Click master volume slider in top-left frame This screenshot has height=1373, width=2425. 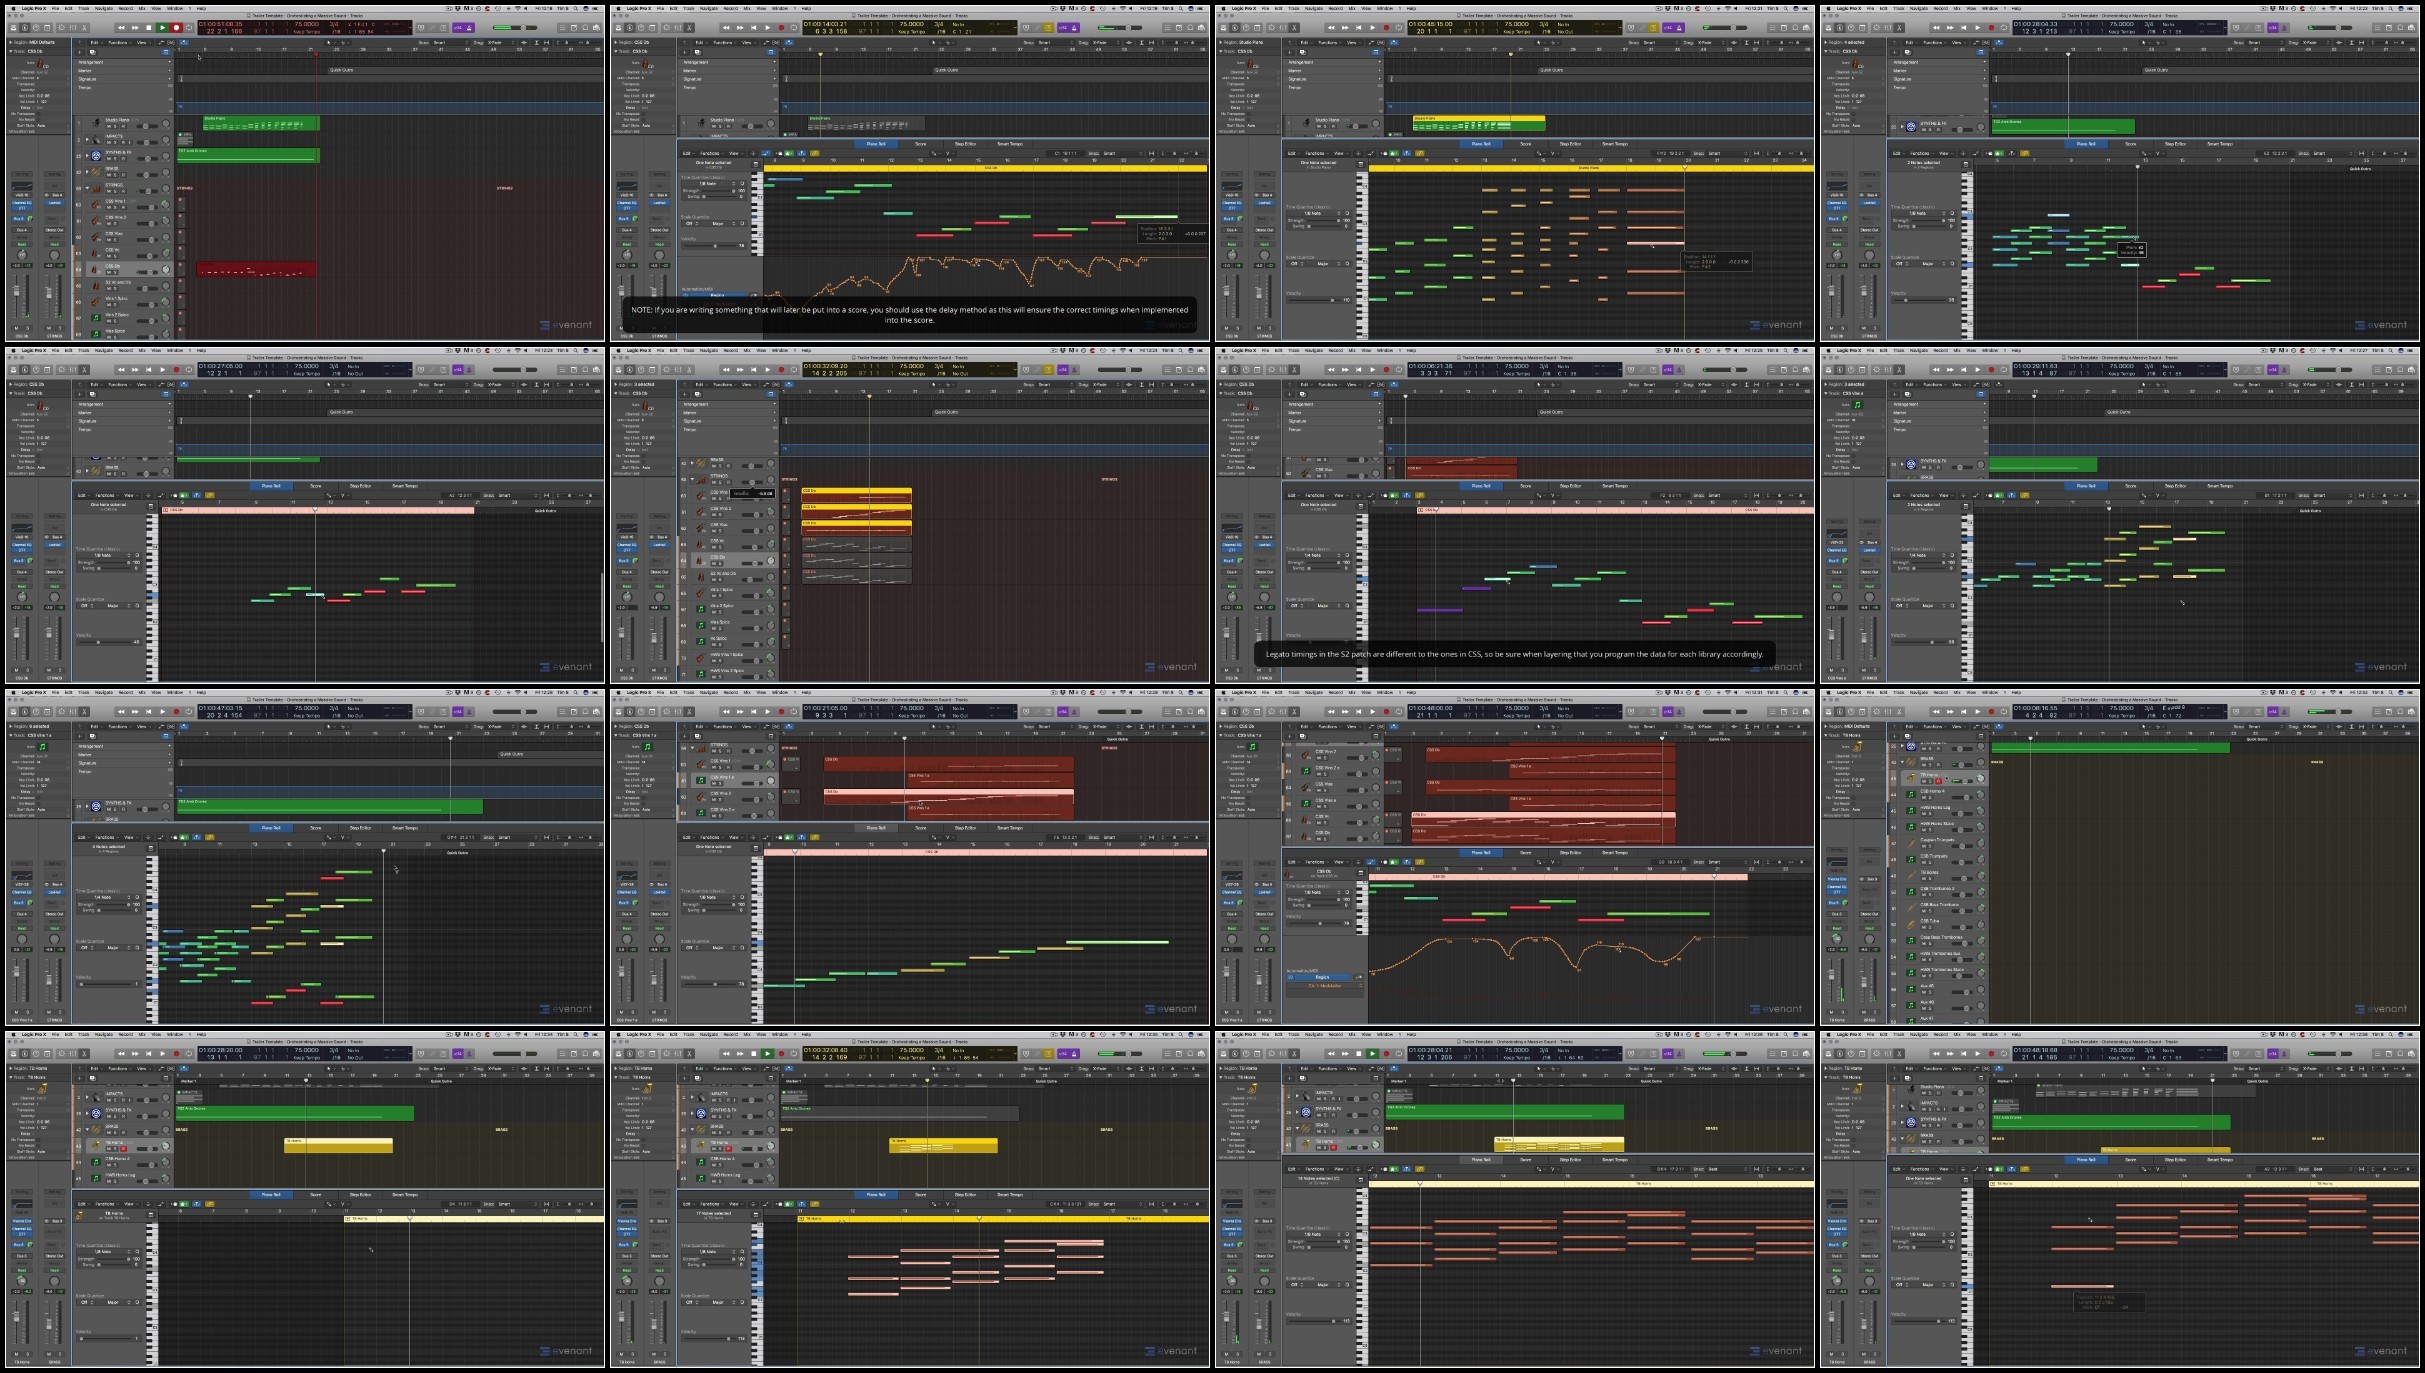point(515,27)
